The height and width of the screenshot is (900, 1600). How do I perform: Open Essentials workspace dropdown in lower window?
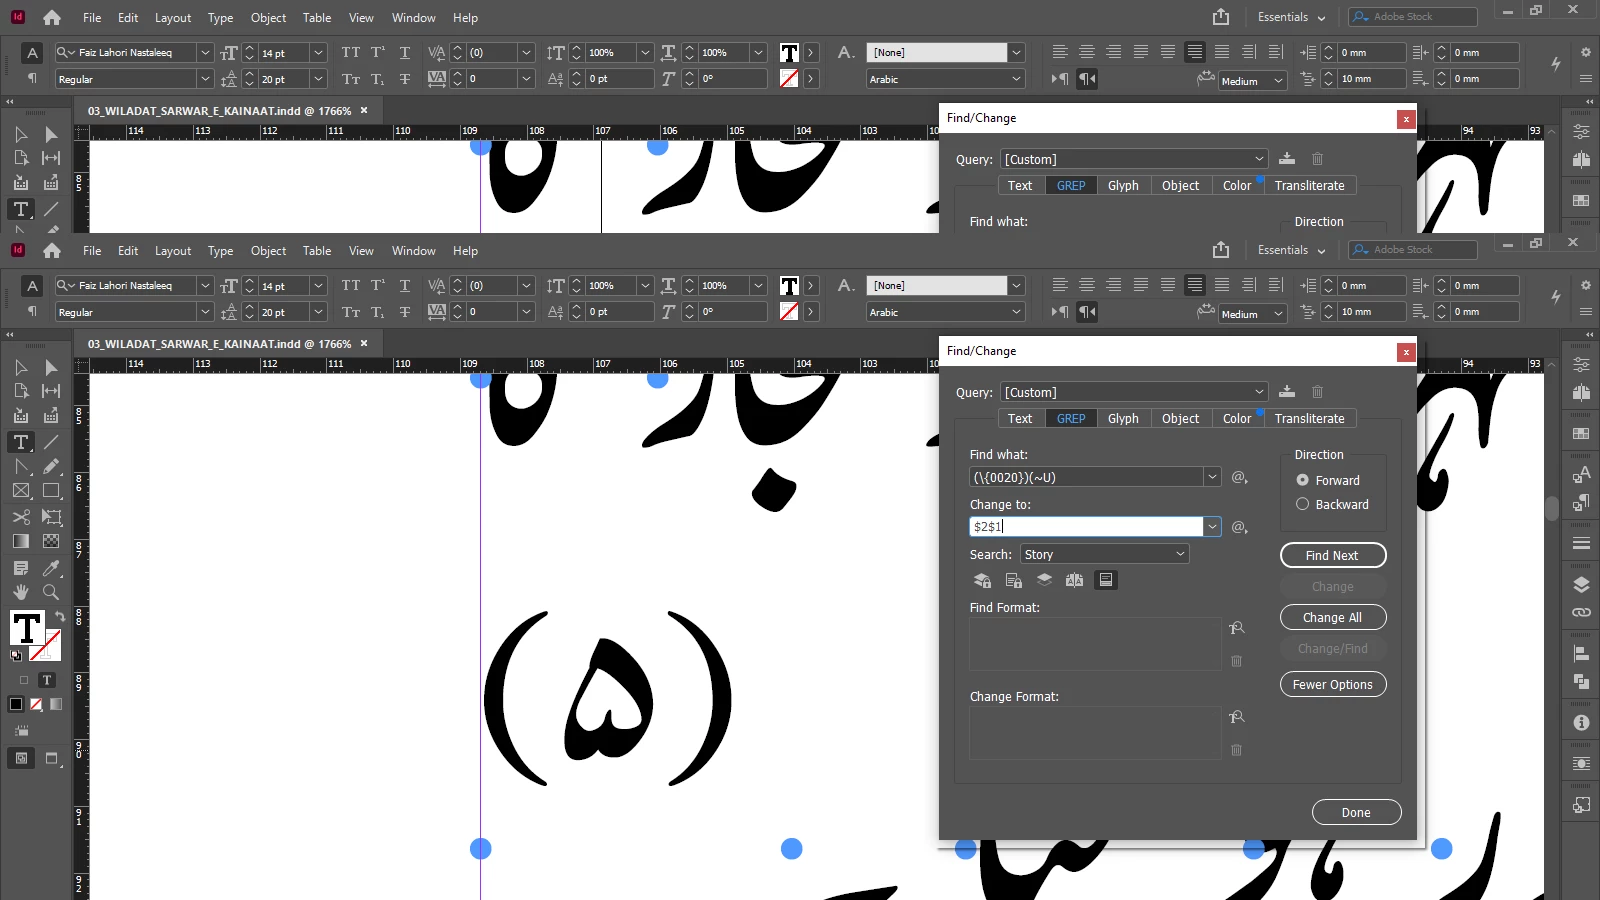(x=1291, y=250)
